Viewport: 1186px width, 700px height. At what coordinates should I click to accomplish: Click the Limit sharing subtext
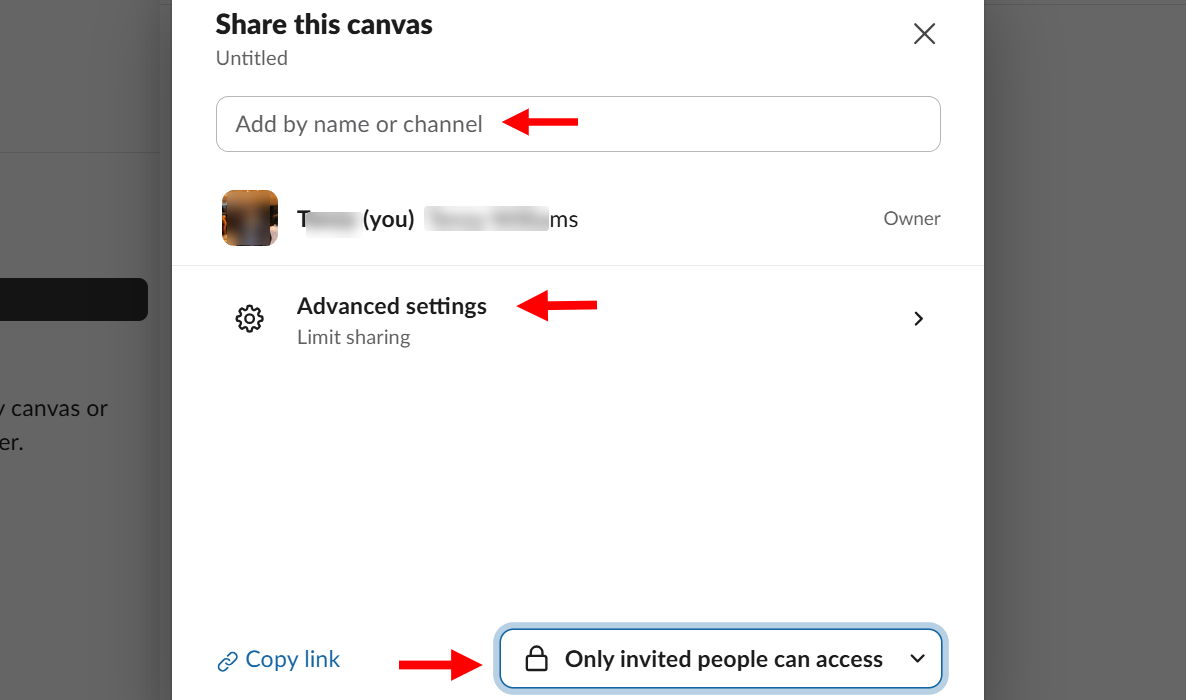[x=353, y=337]
